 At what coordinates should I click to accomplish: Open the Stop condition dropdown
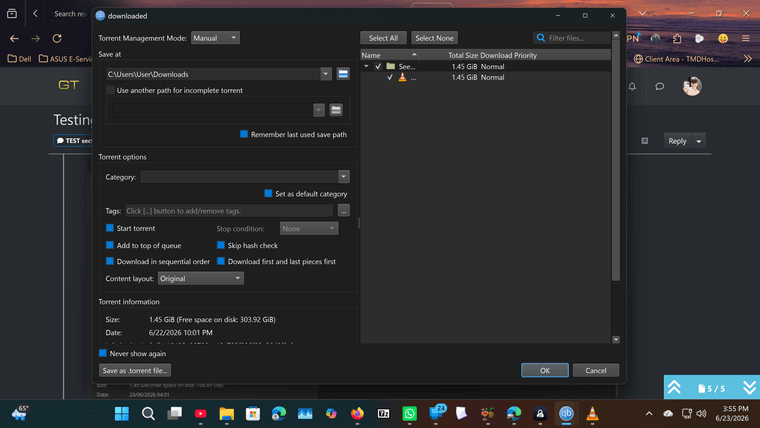(x=309, y=228)
